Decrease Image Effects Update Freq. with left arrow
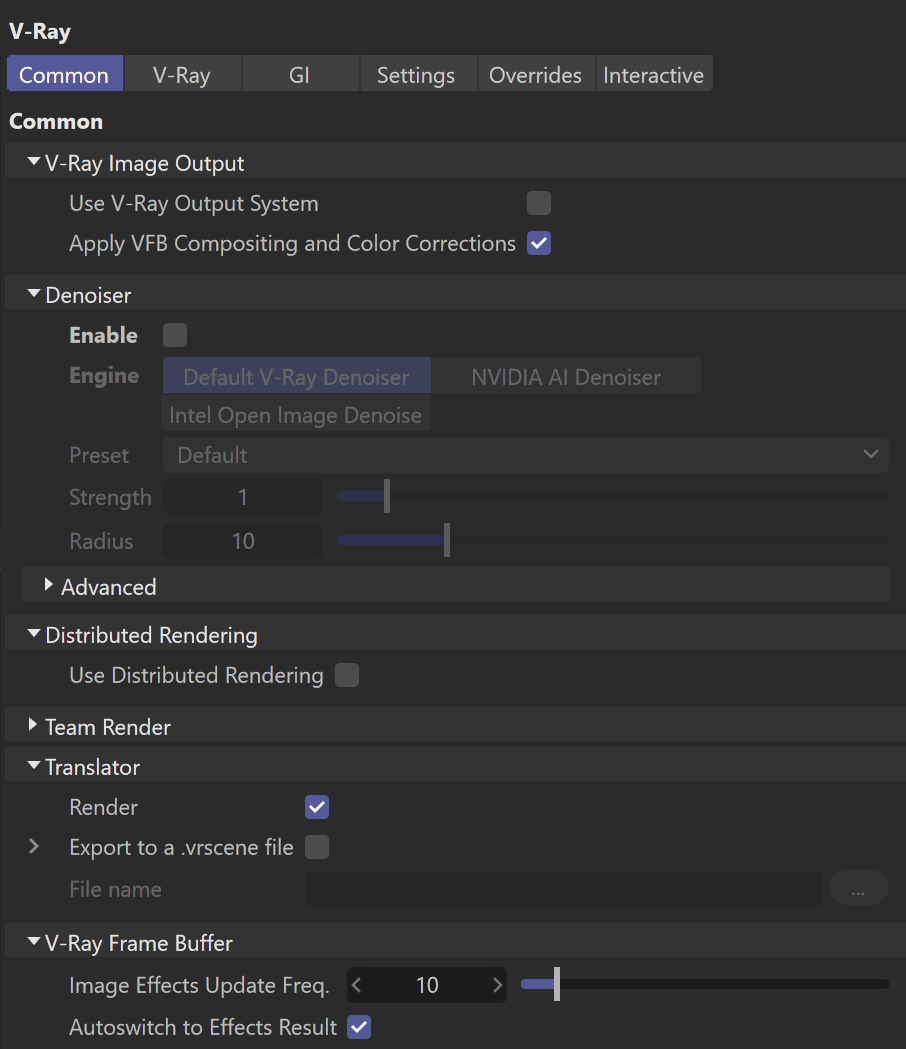Image resolution: width=906 pixels, height=1049 pixels. pos(357,985)
